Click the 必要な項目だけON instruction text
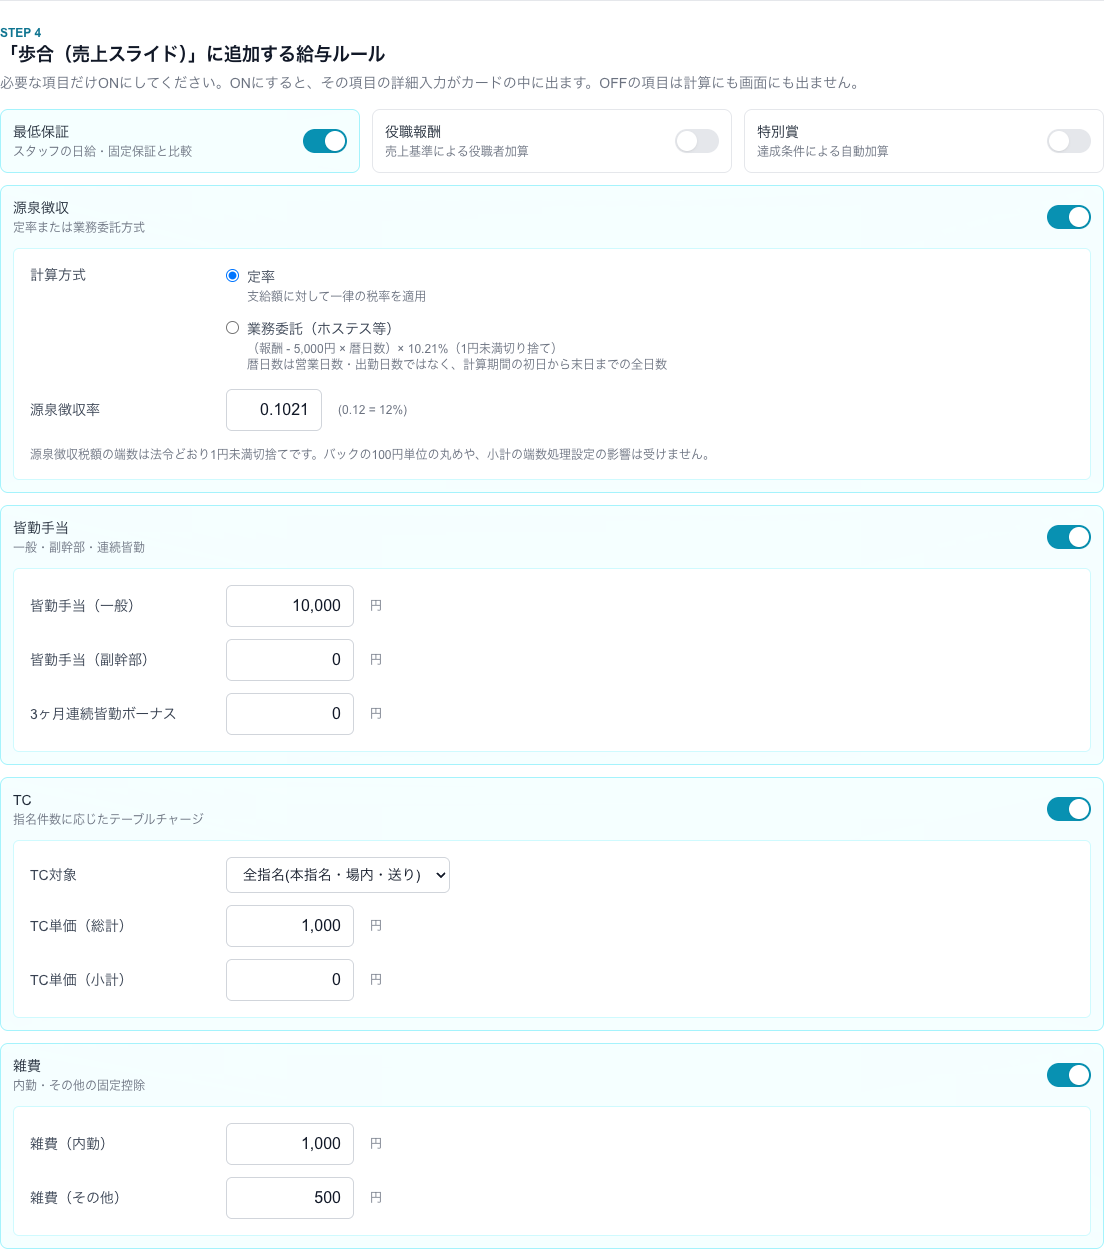Viewport: 1104px width, 1249px height. (x=430, y=83)
